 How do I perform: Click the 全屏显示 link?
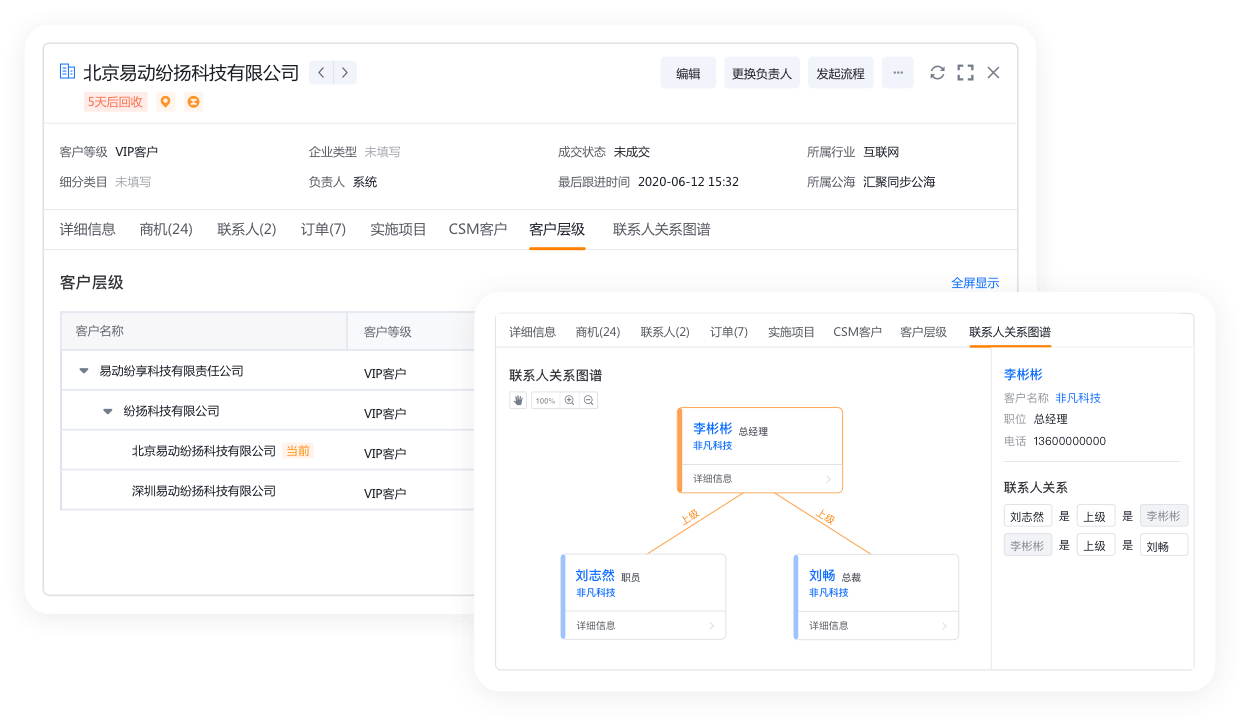(x=974, y=283)
